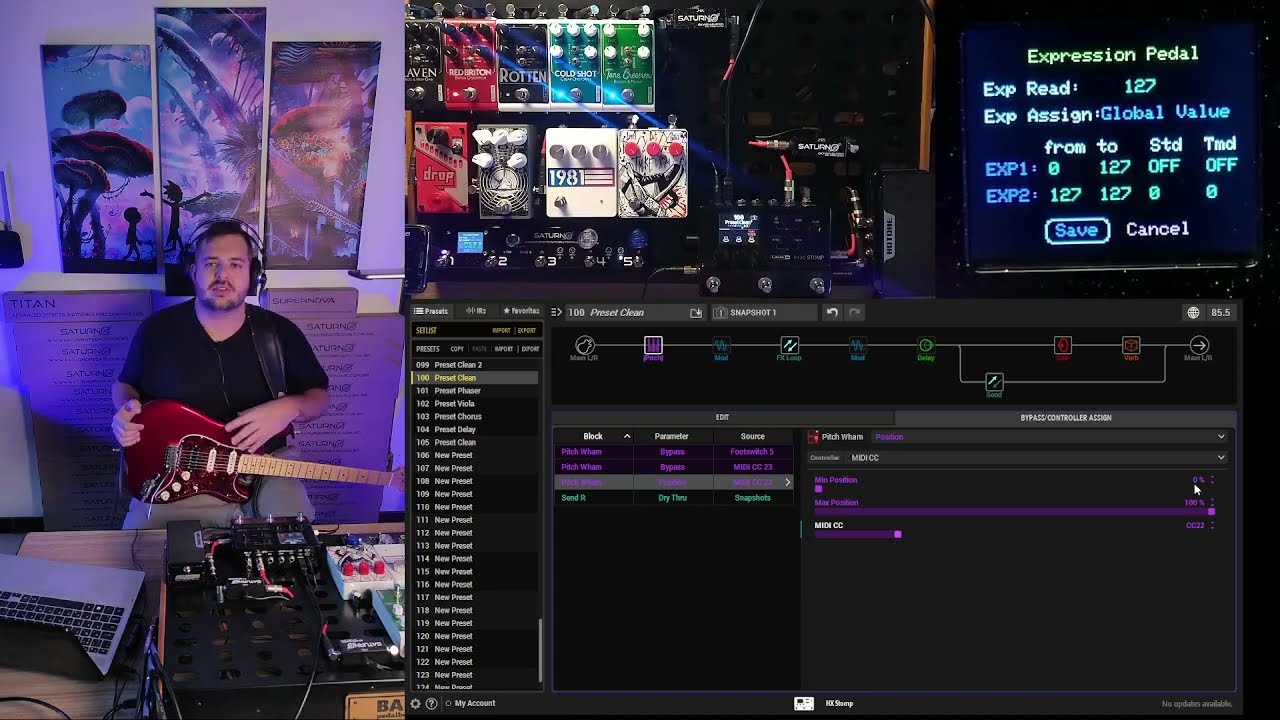Click the Source column header
The height and width of the screenshot is (720, 1280).
pos(752,436)
